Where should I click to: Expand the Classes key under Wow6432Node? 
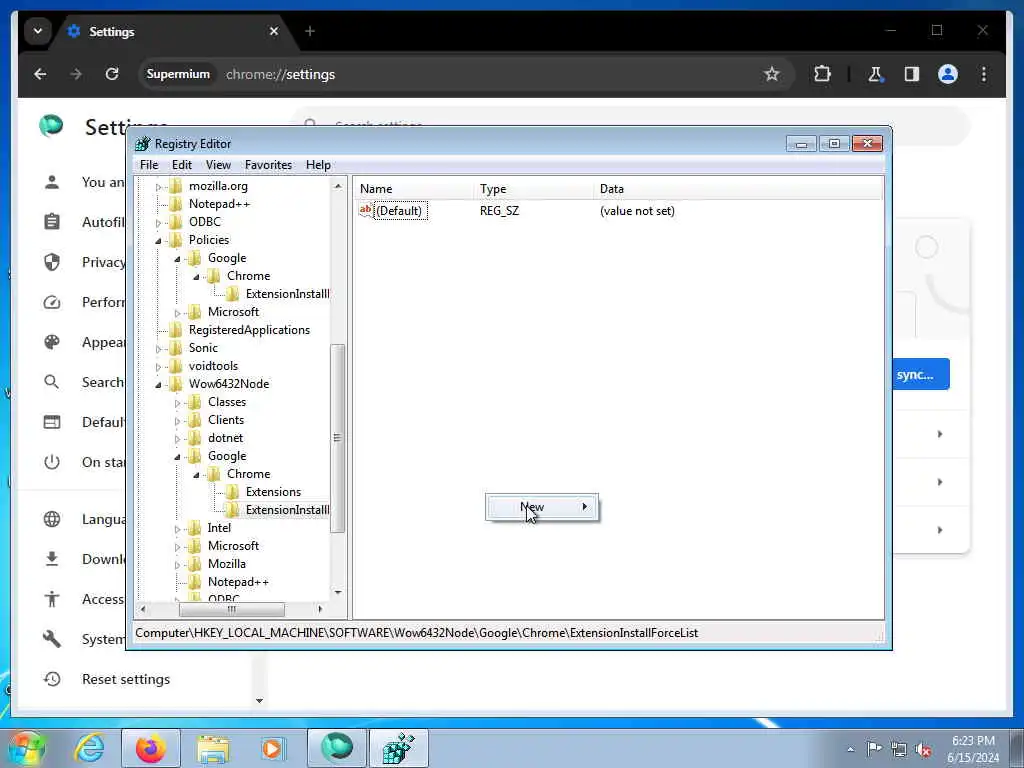tap(177, 403)
